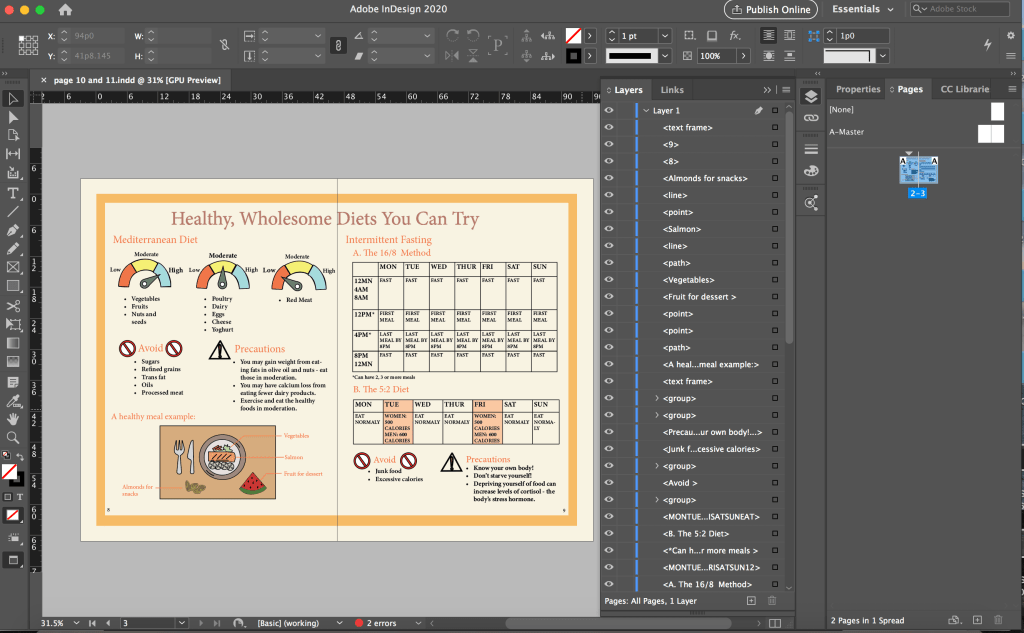Select the Direct Selection tool
Viewport: 1024px width, 633px height.
tap(13, 117)
